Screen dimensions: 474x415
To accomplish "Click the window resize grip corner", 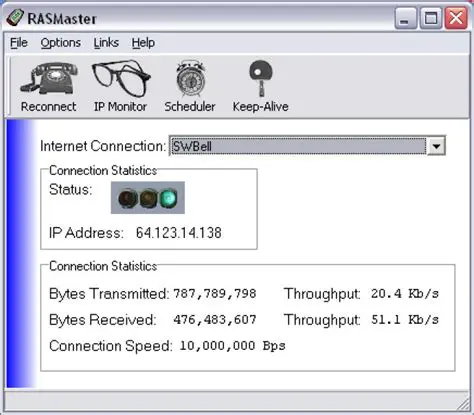I will [463, 405].
